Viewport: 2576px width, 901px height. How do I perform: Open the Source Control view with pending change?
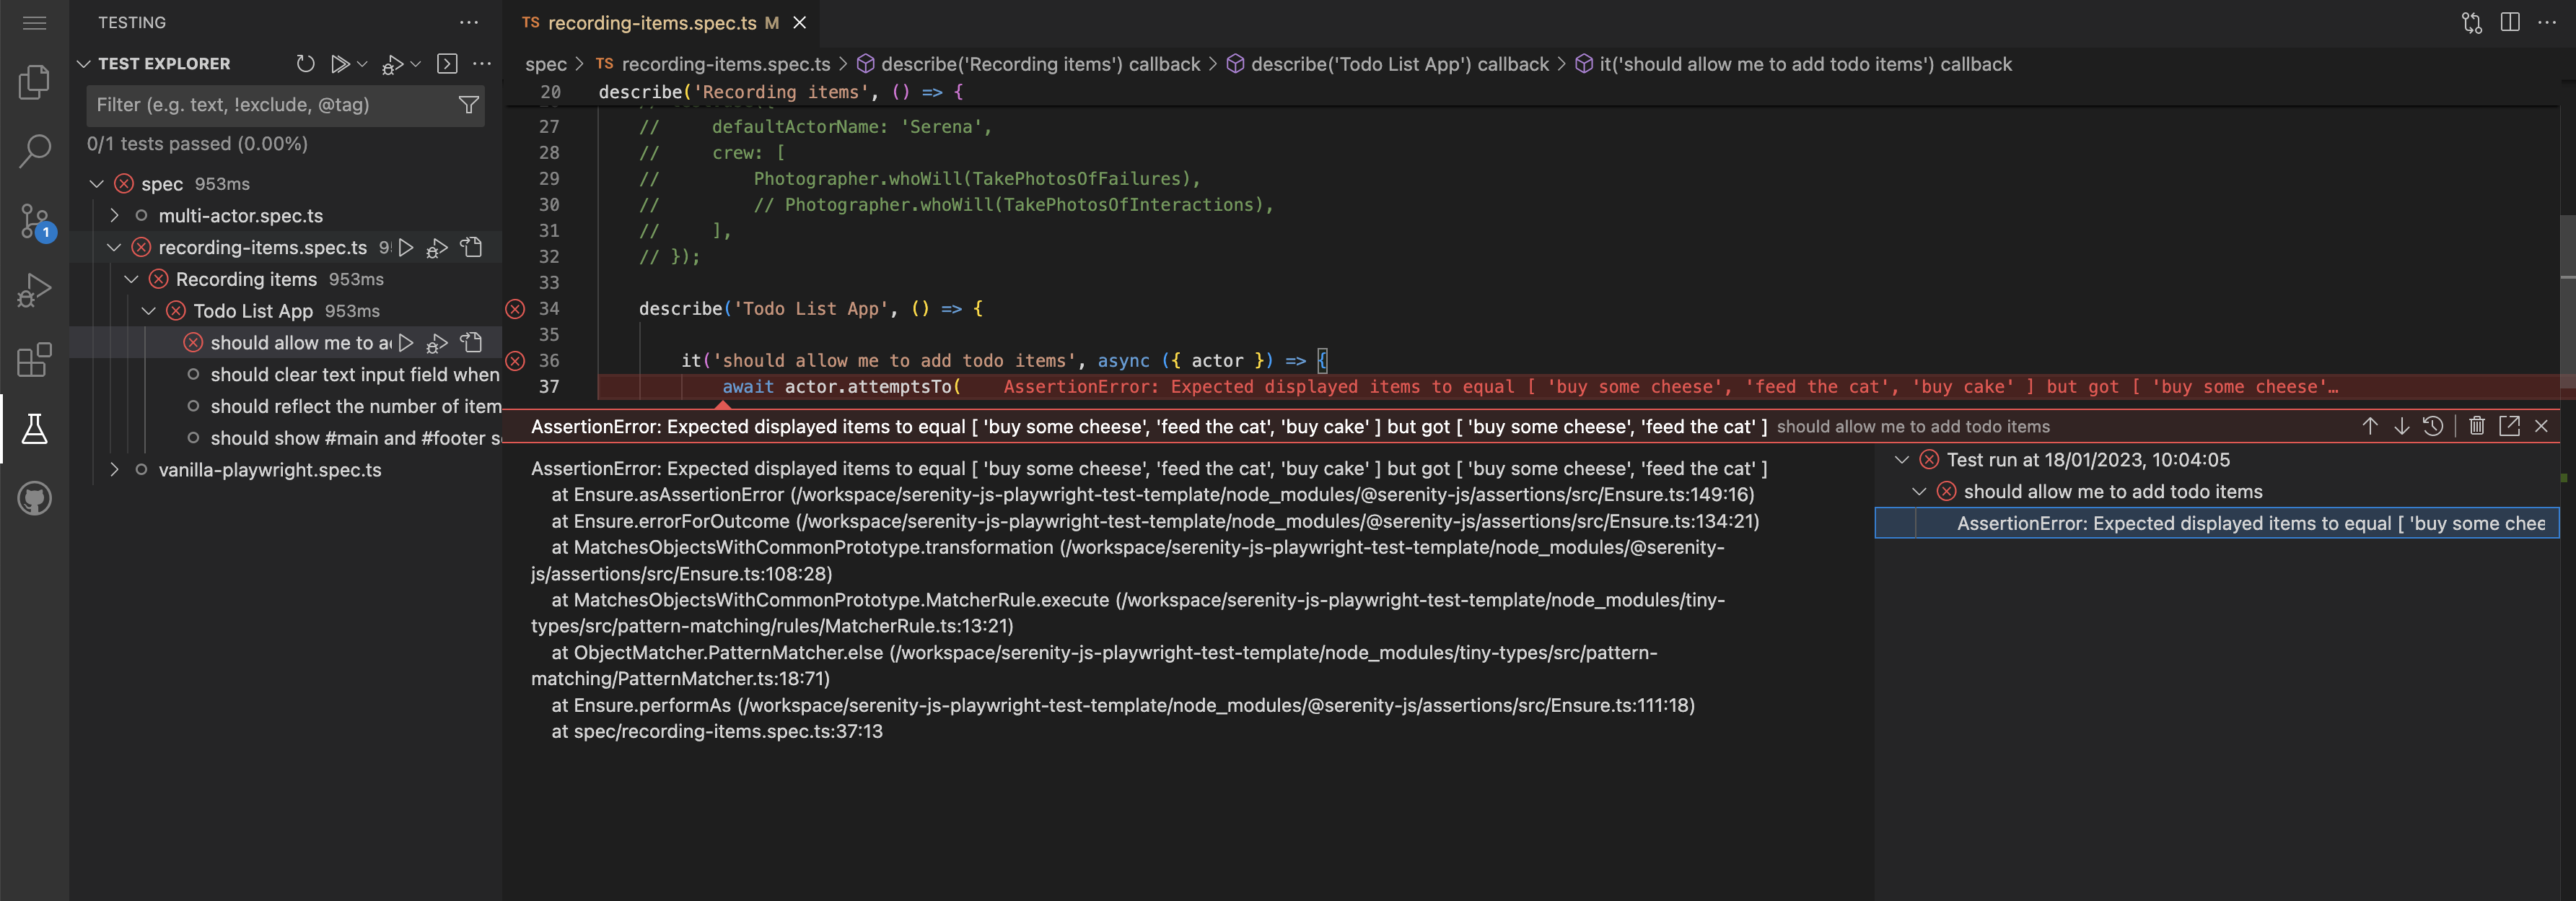point(35,222)
